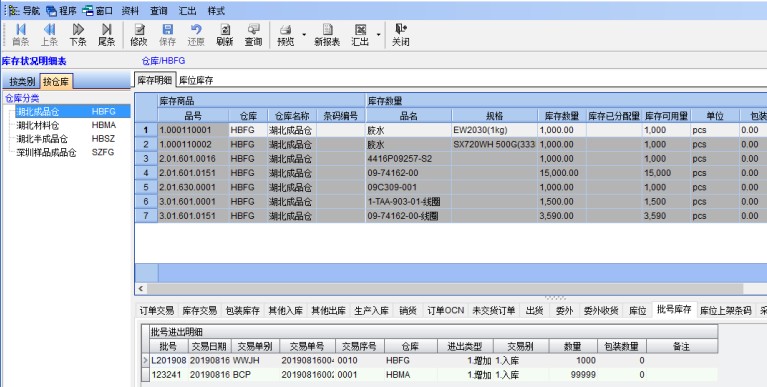
Task: Open the 资料 menu
Action: pos(130,10)
